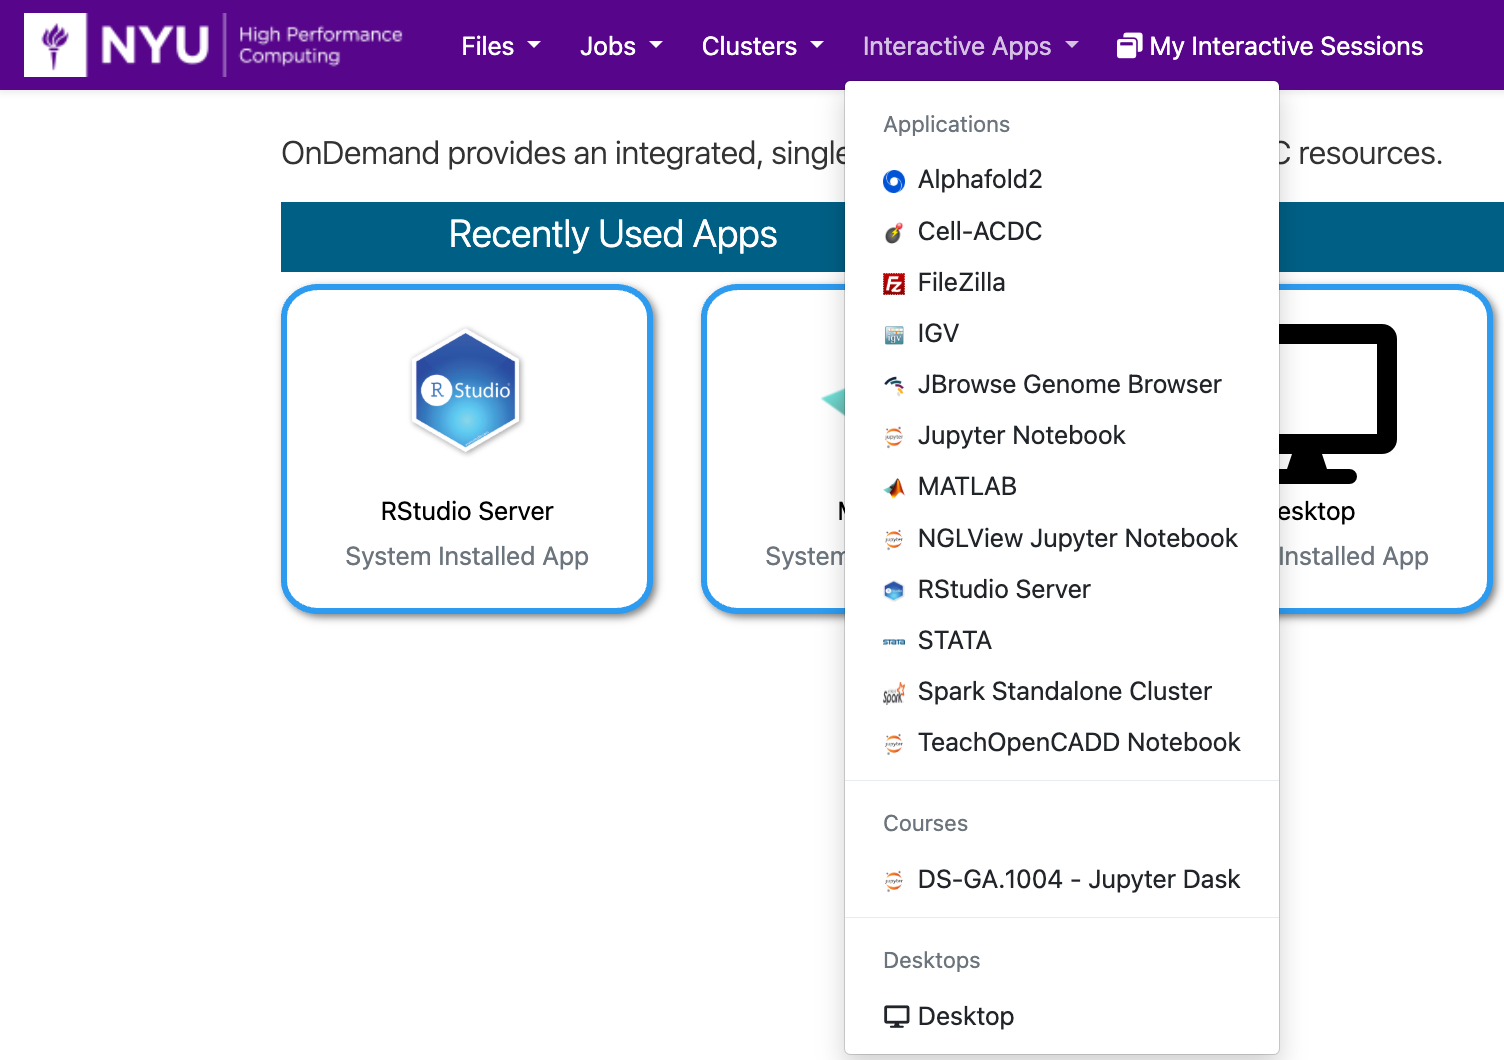Click the TeachOpenCADD Notebook icon
Viewport: 1504px width, 1060px height.
tap(894, 743)
